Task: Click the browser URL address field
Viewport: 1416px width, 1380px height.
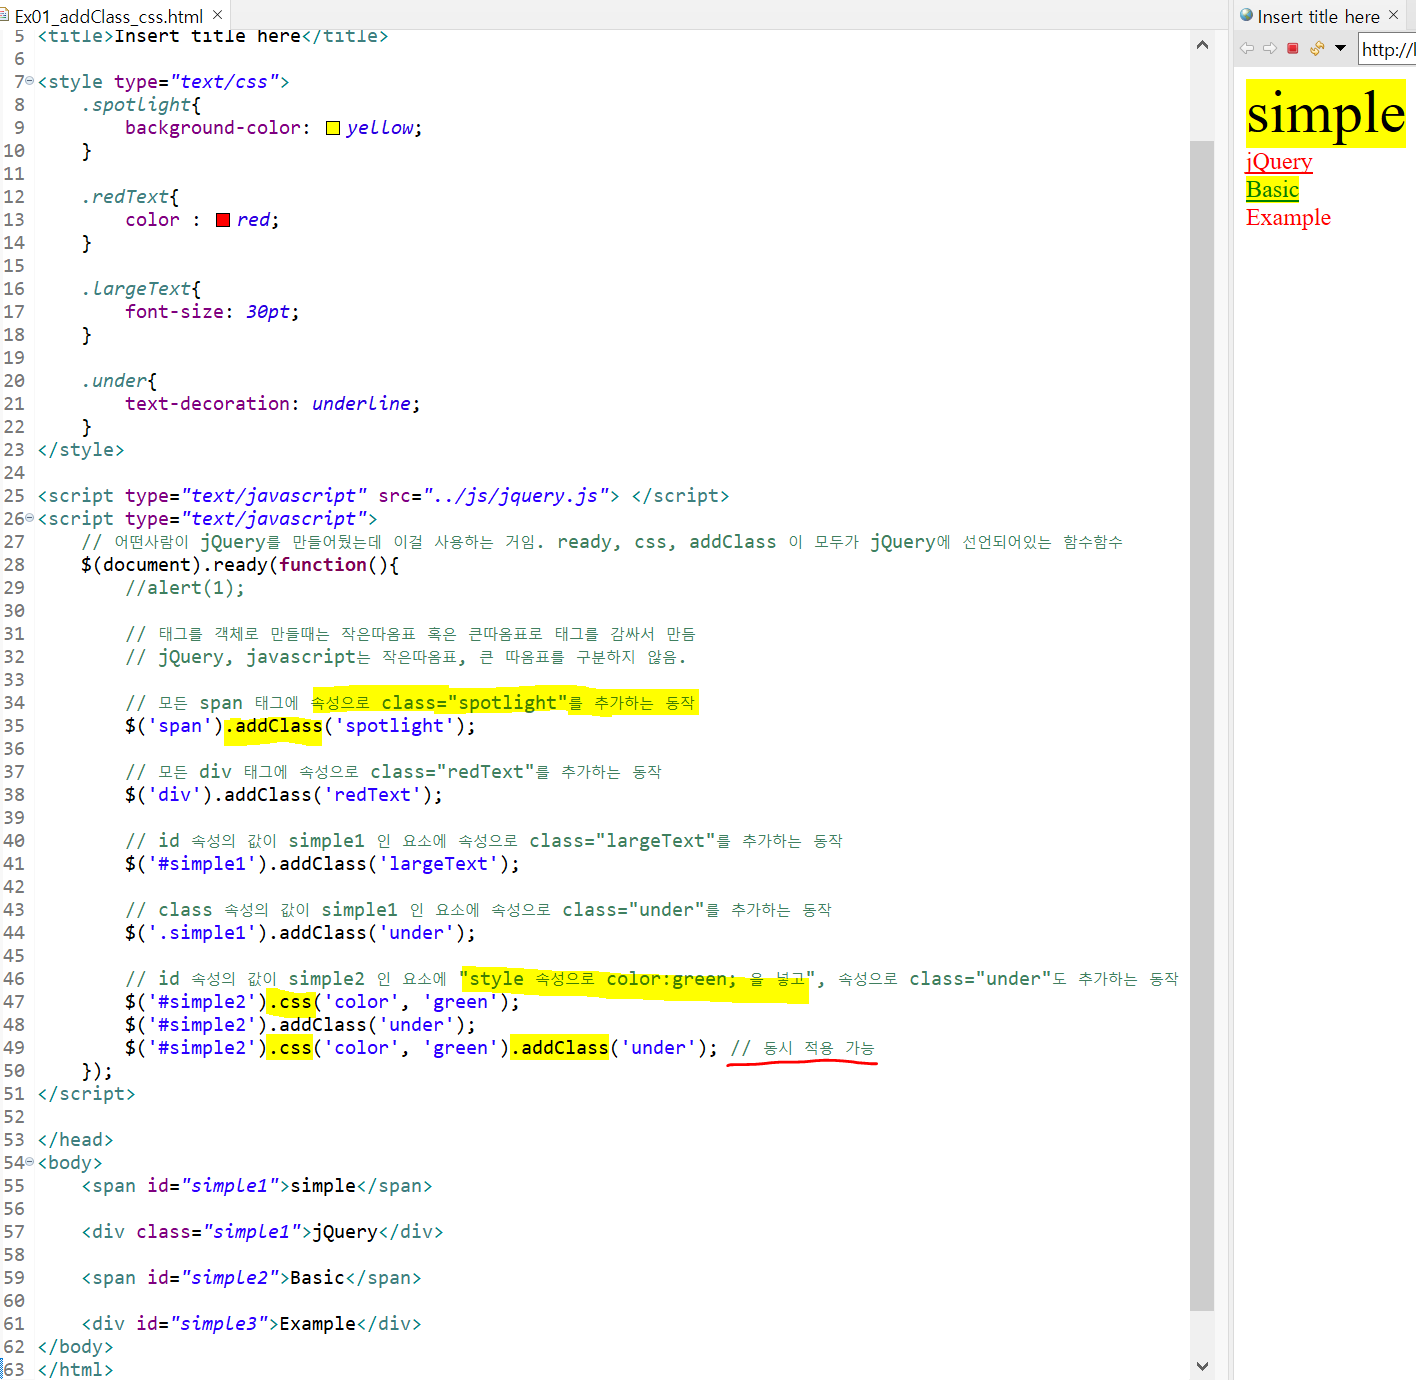Action: point(1388,49)
